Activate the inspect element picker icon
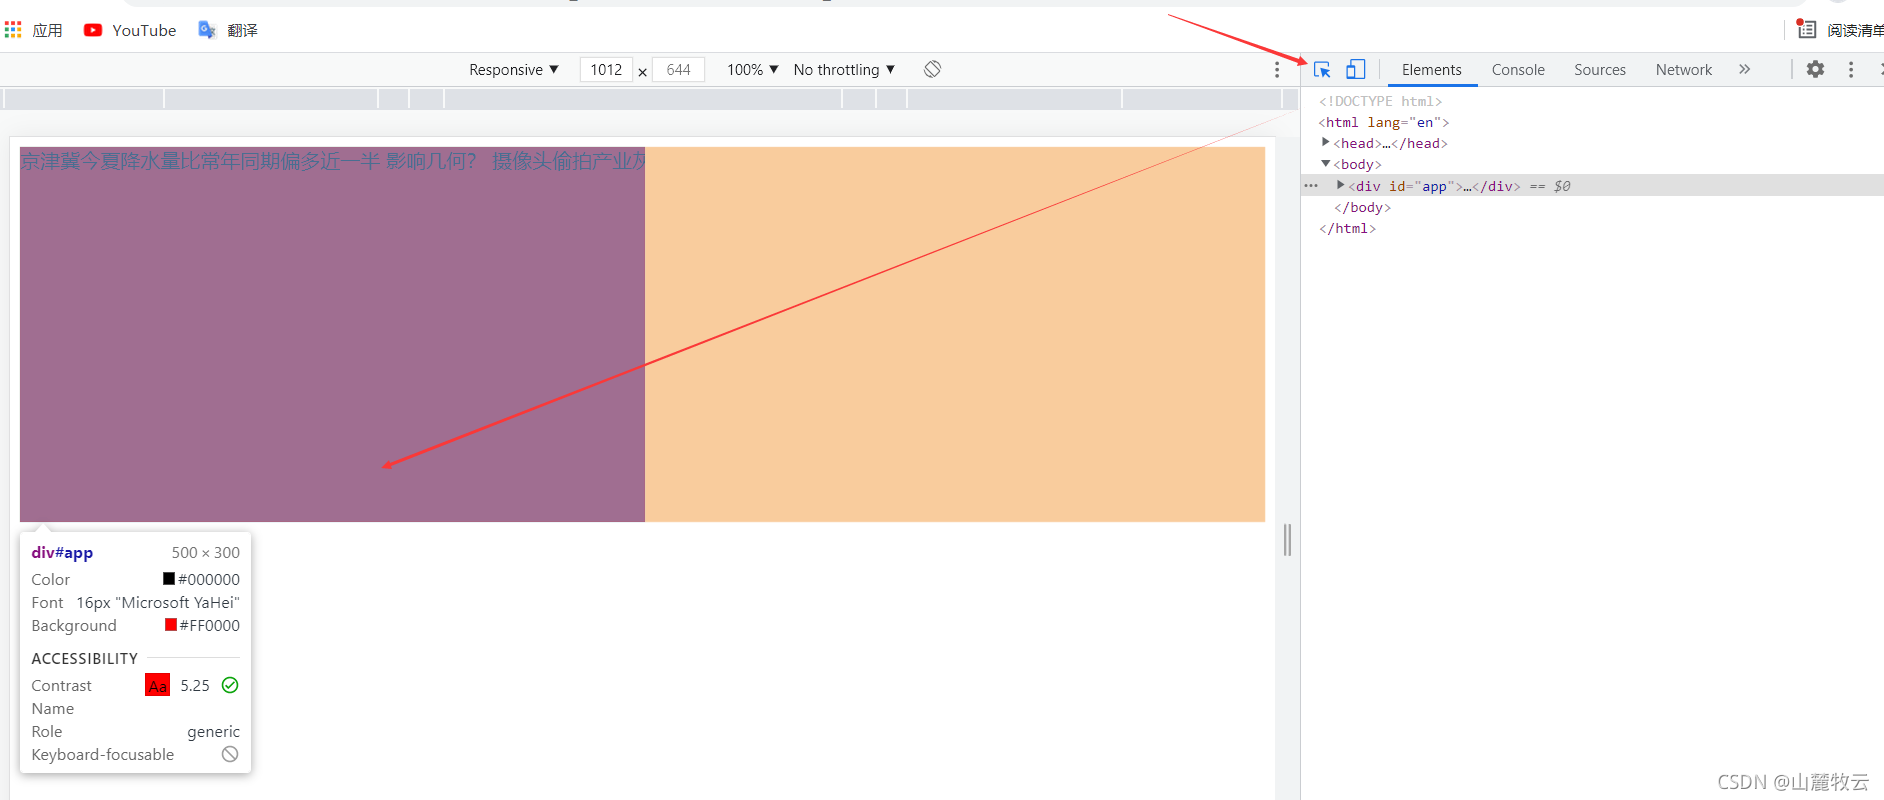This screenshot has width=1884, height=800. [x=1322, y=69]
